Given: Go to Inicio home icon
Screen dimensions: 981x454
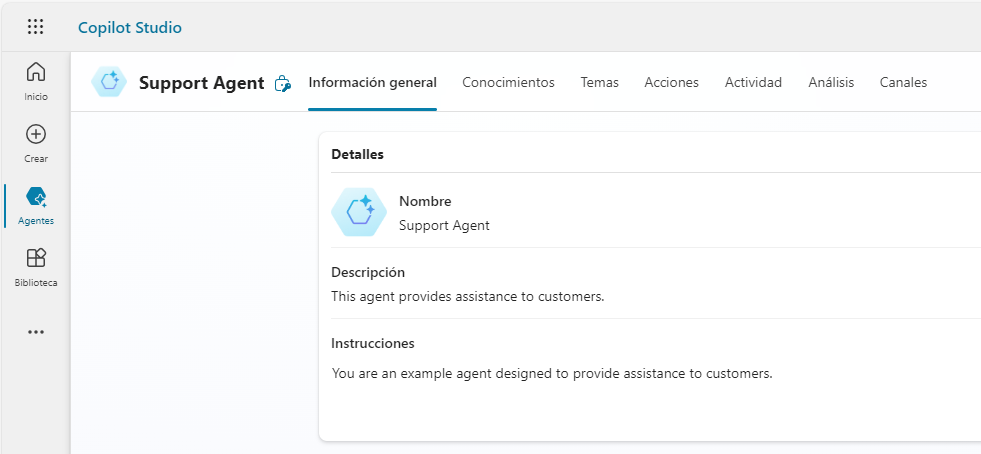Looking at the screenshot, I should click(x=36, y=72).
